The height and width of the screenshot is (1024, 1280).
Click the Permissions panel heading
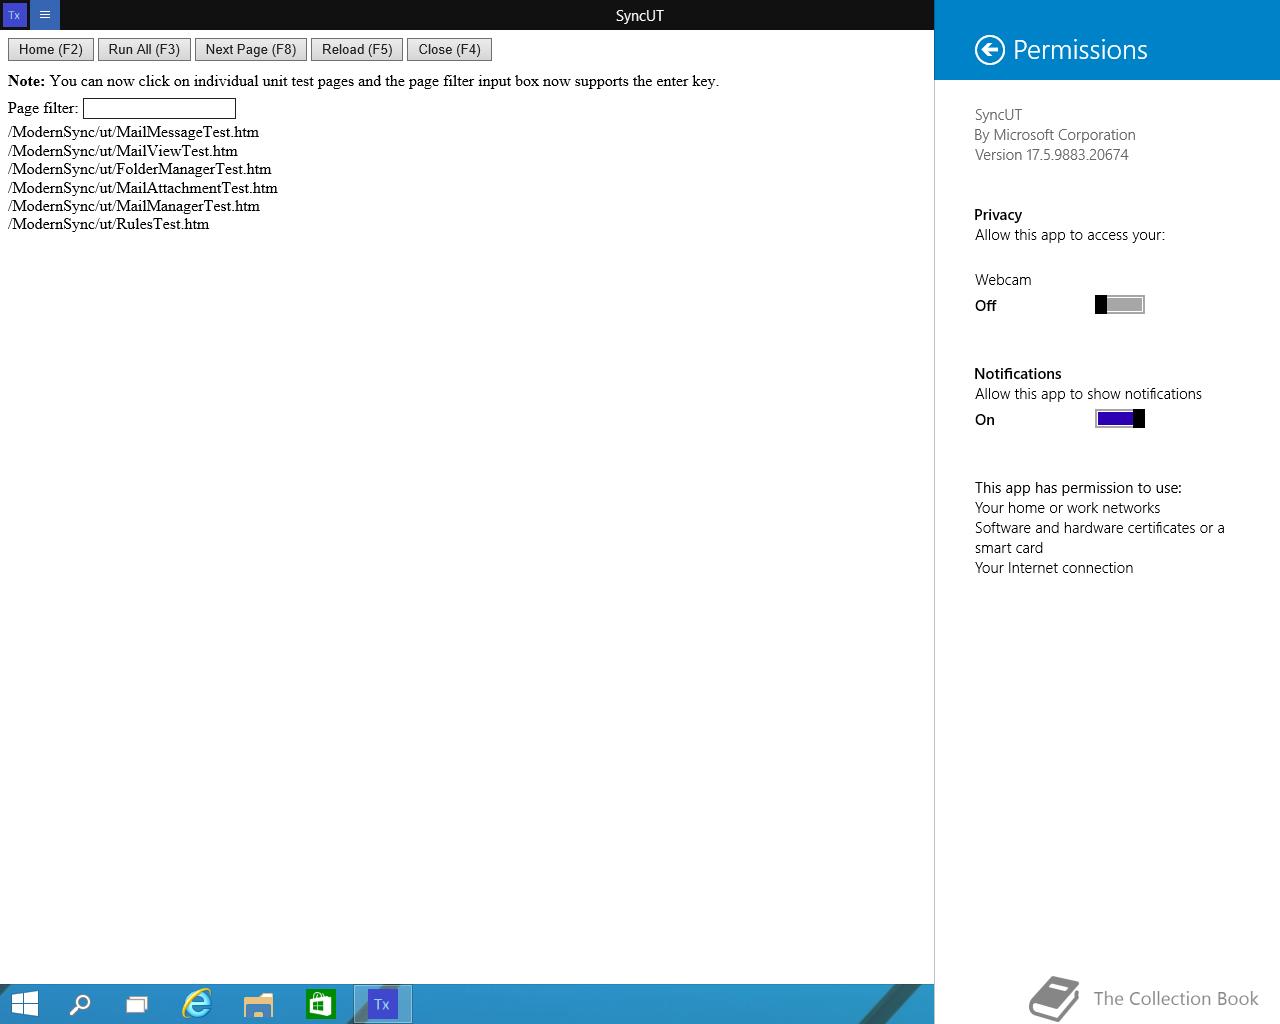[x=1080, y=50]
